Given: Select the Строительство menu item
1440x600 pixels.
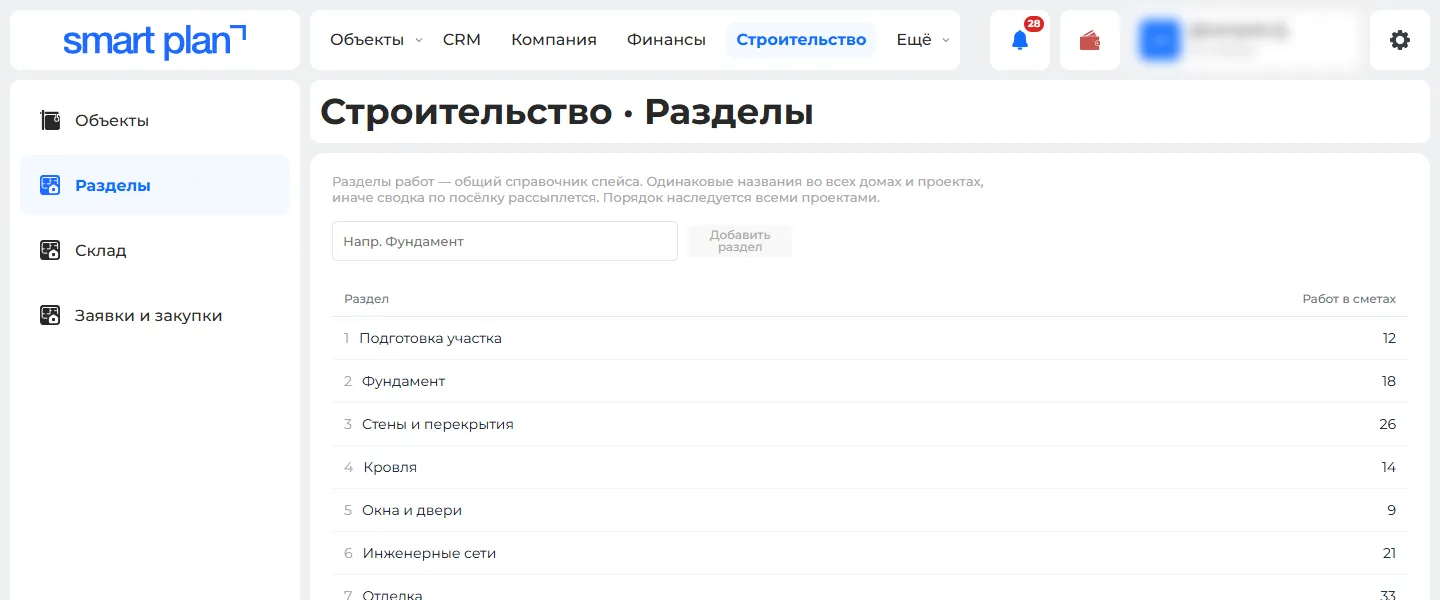Looking at the screenshot, I should pos(801,40).
